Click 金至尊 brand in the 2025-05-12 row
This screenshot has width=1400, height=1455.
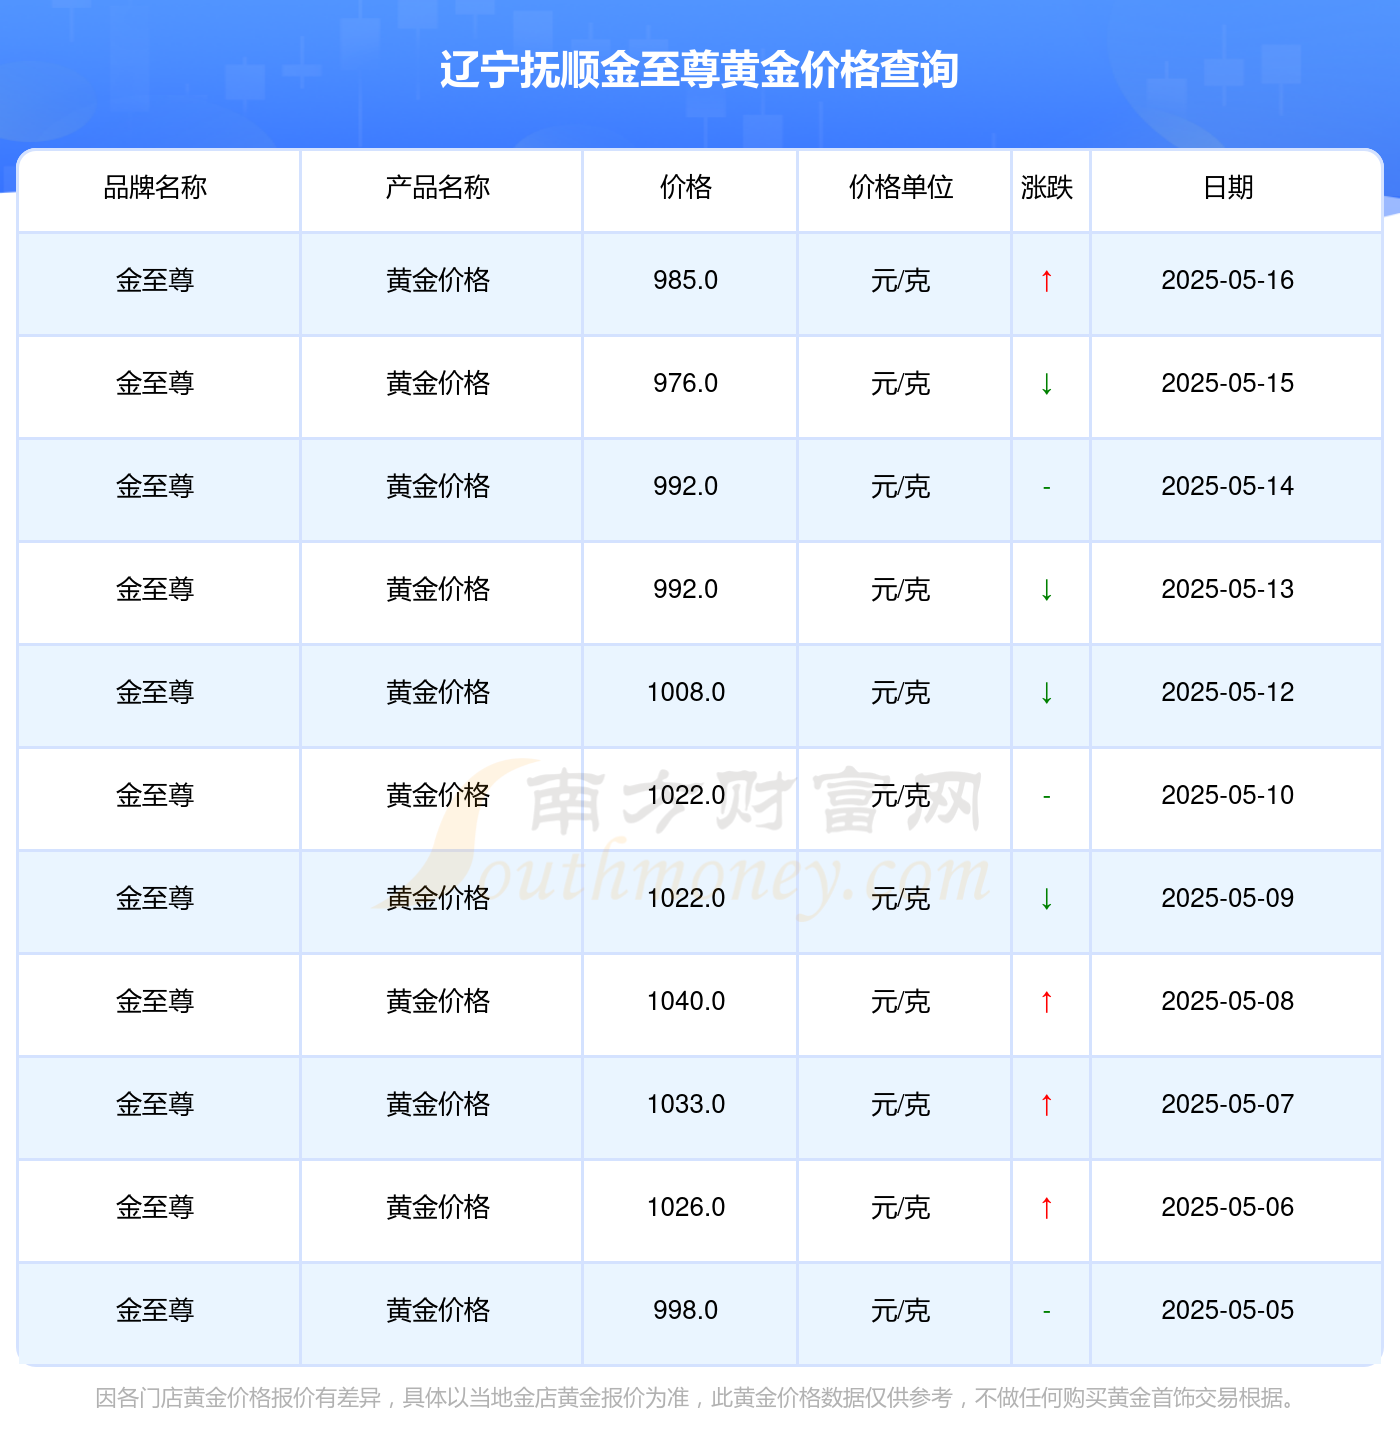coord(155,693)
